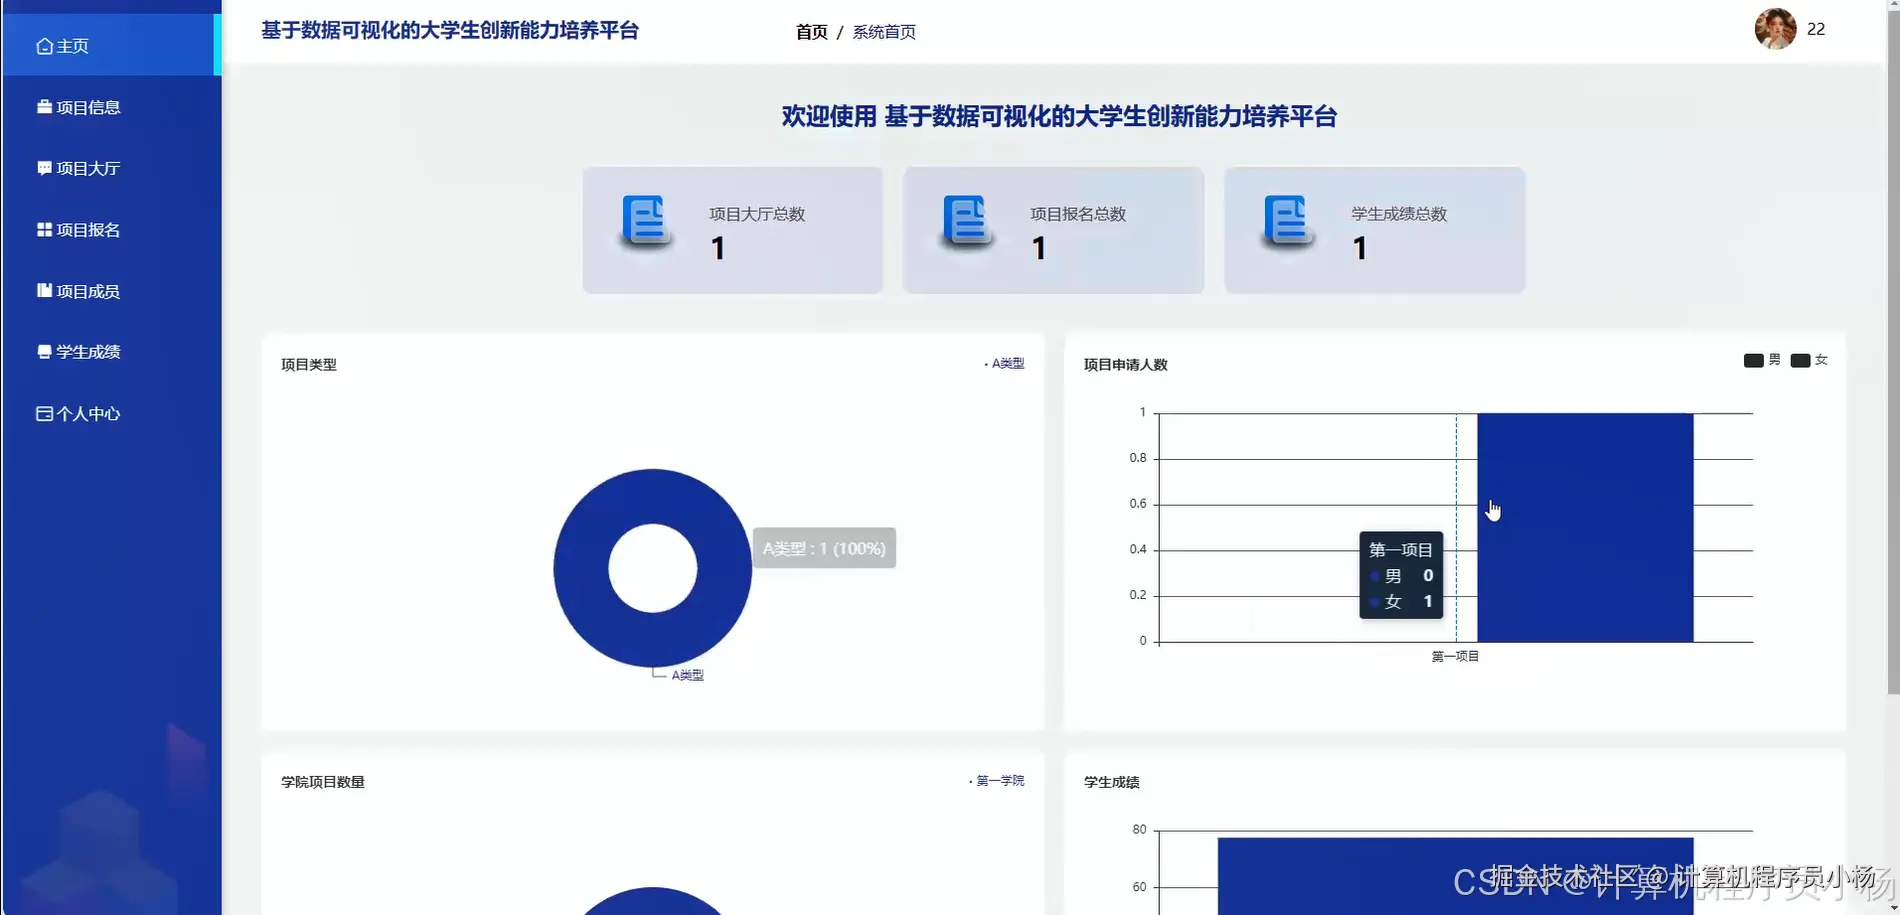Click the 项目大厅 sidebar icon

click(43, 168)
